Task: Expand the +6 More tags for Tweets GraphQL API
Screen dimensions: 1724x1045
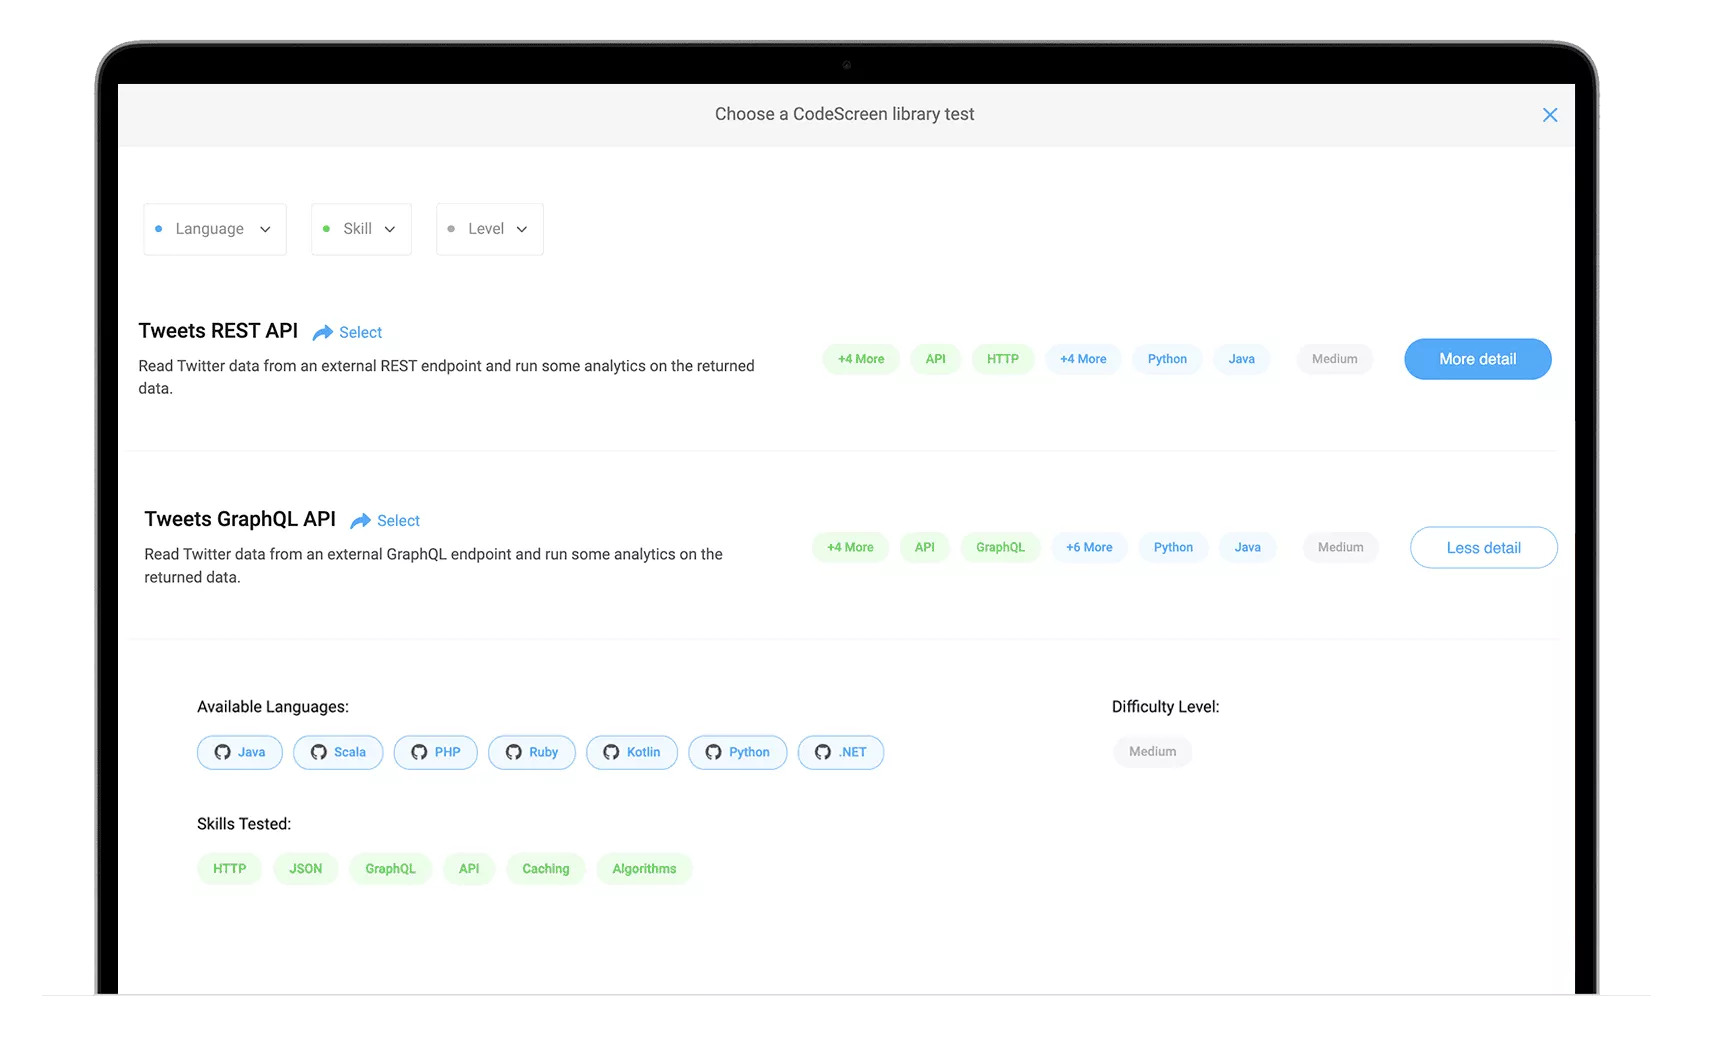Action: pyautogui.click(x=1089, y=547)
